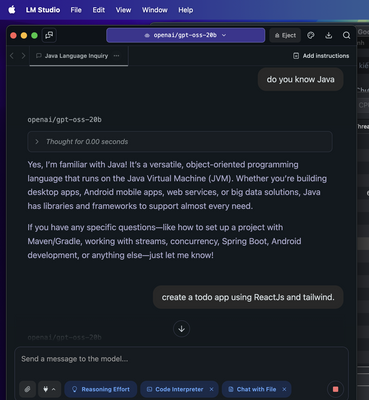Open the openai/gpt-oss-20b model selector dropdown

pyautogui.click(x=186, y=35)
